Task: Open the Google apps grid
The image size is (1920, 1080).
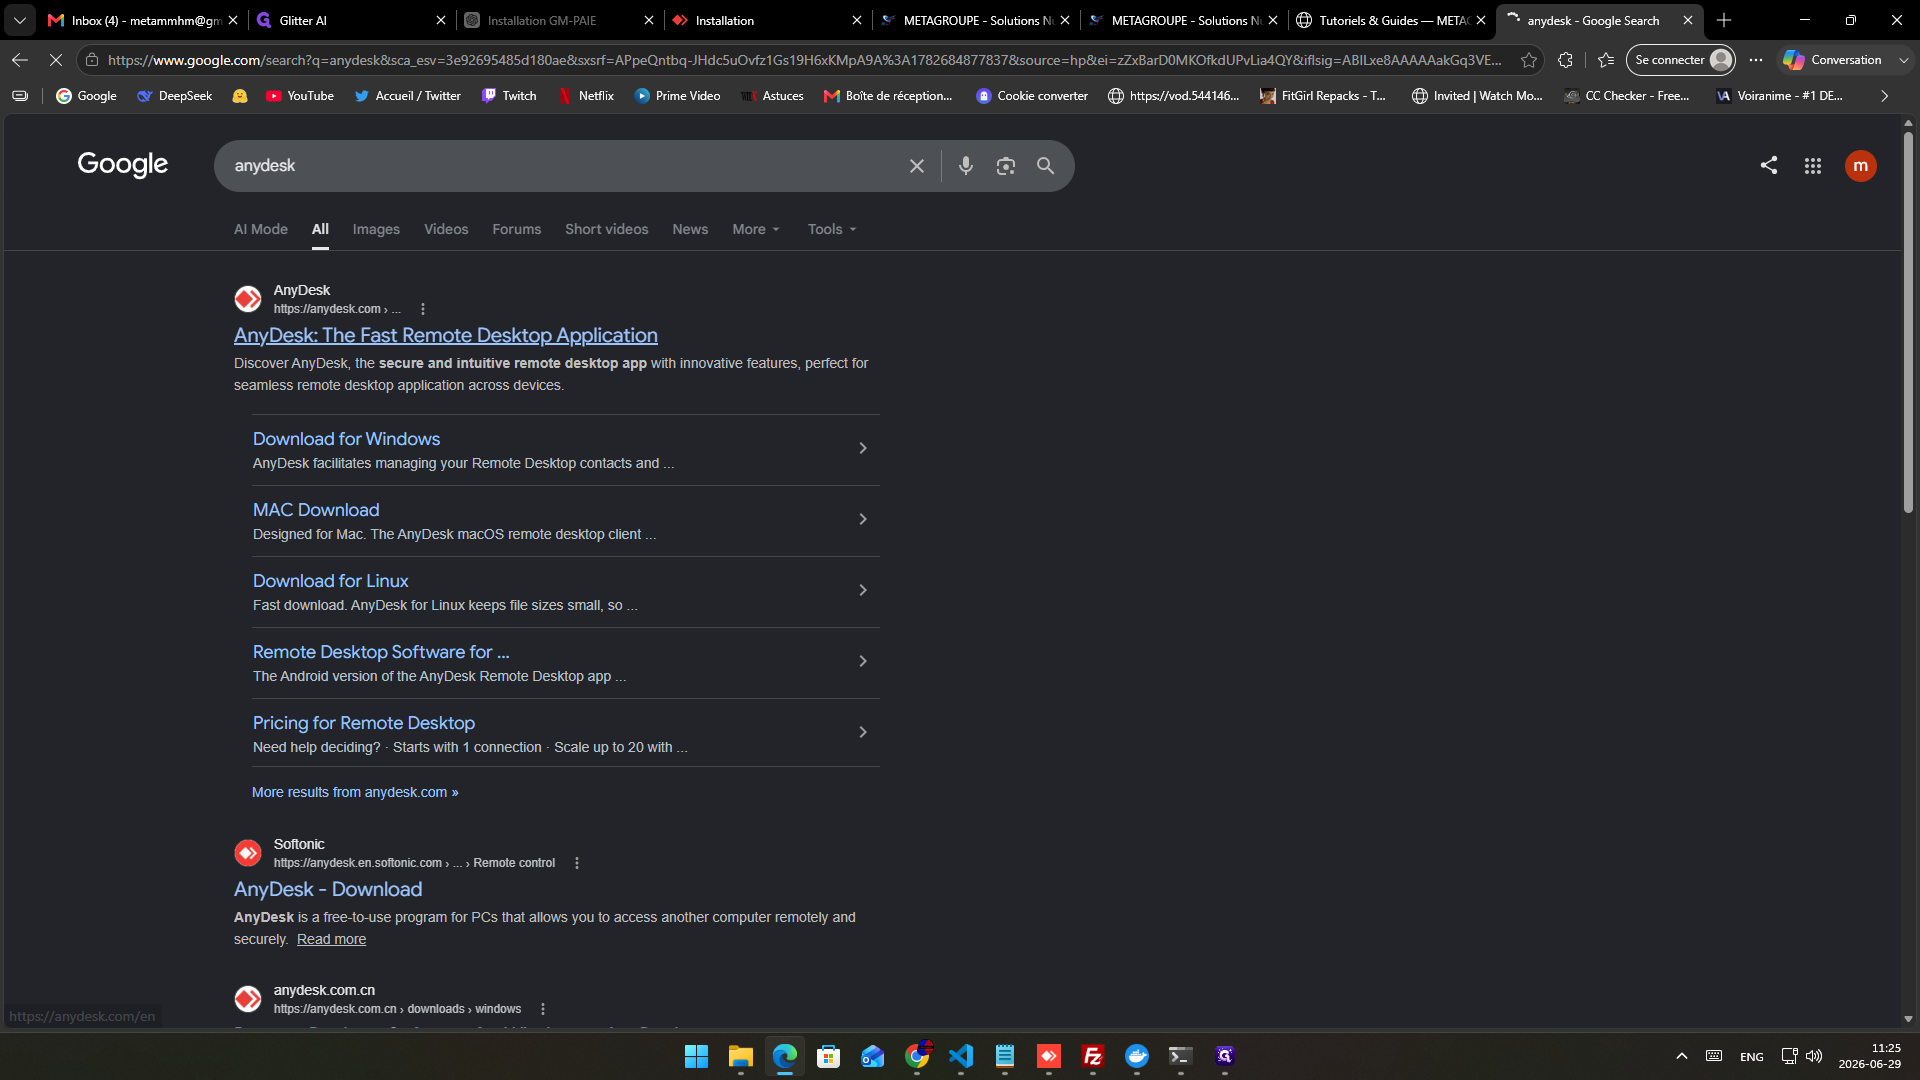Action: click(x=1812, y=166)
